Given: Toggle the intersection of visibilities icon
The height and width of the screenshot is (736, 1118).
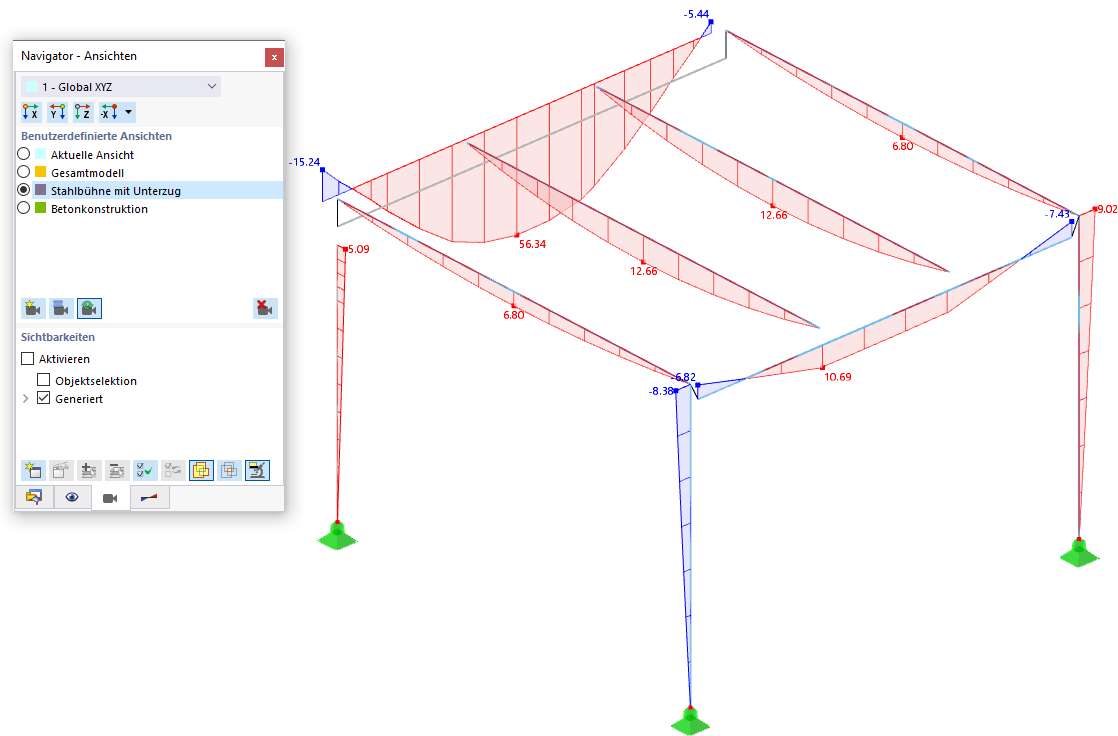Looking at the screenshot, I should (230, 470).
